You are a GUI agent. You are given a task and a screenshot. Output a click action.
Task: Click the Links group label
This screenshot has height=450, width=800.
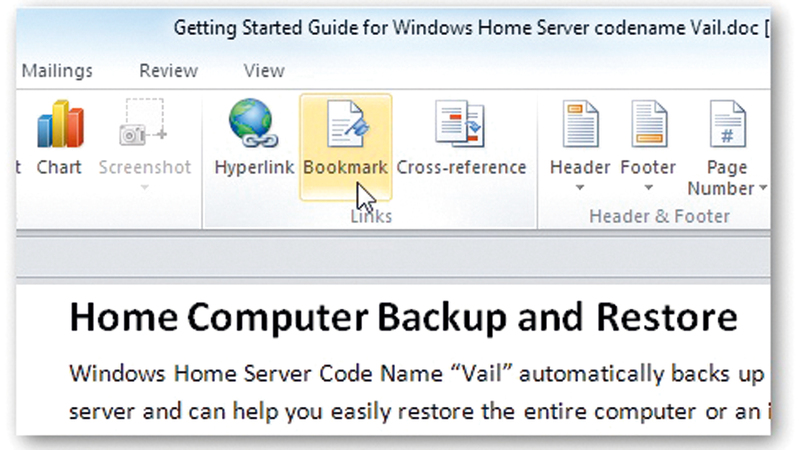pyautogui.click(x=371, y=216)
